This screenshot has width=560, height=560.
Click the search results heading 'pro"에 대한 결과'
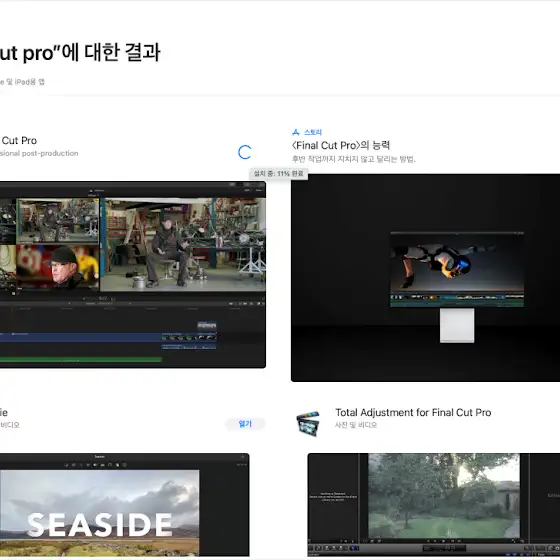click(x=91, y=52)
